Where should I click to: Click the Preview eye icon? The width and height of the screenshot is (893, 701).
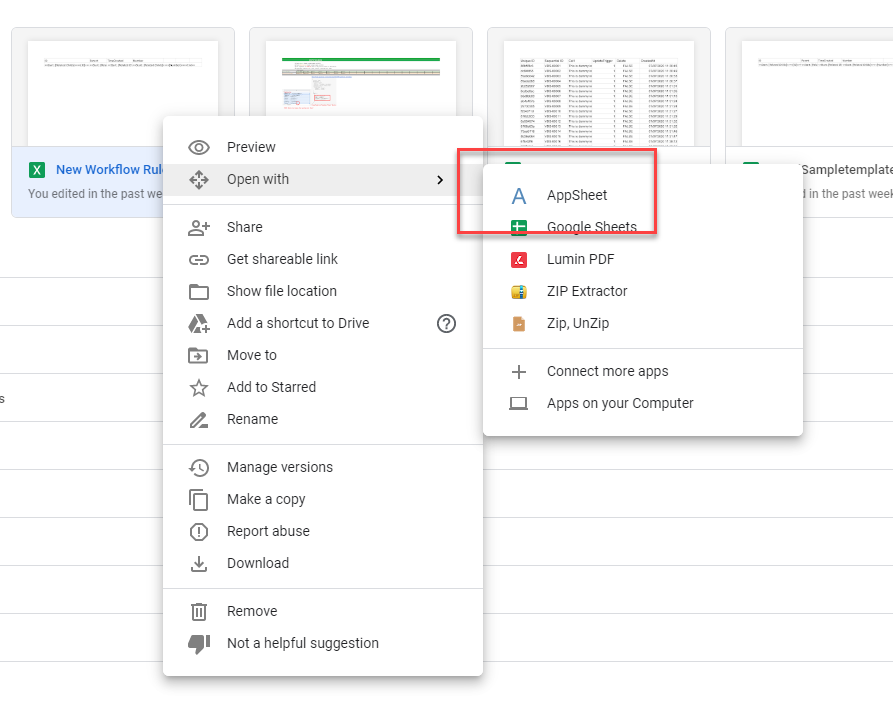click(x=199, y=147)
